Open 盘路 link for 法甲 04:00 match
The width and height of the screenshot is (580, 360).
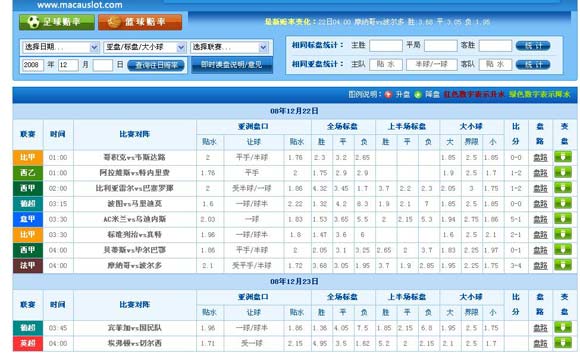pyautogui.click(x=540, y=266)
